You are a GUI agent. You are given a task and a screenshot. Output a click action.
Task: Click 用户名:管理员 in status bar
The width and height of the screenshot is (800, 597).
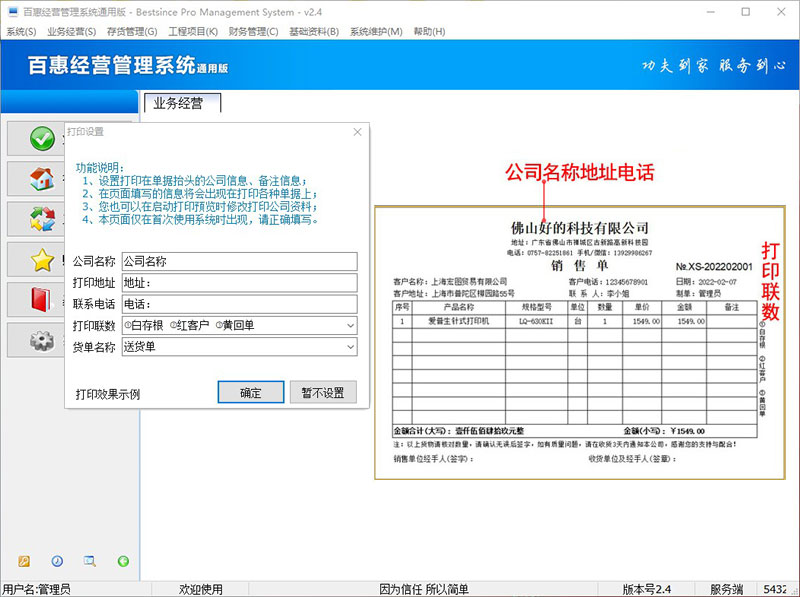(x=36, y=589)
